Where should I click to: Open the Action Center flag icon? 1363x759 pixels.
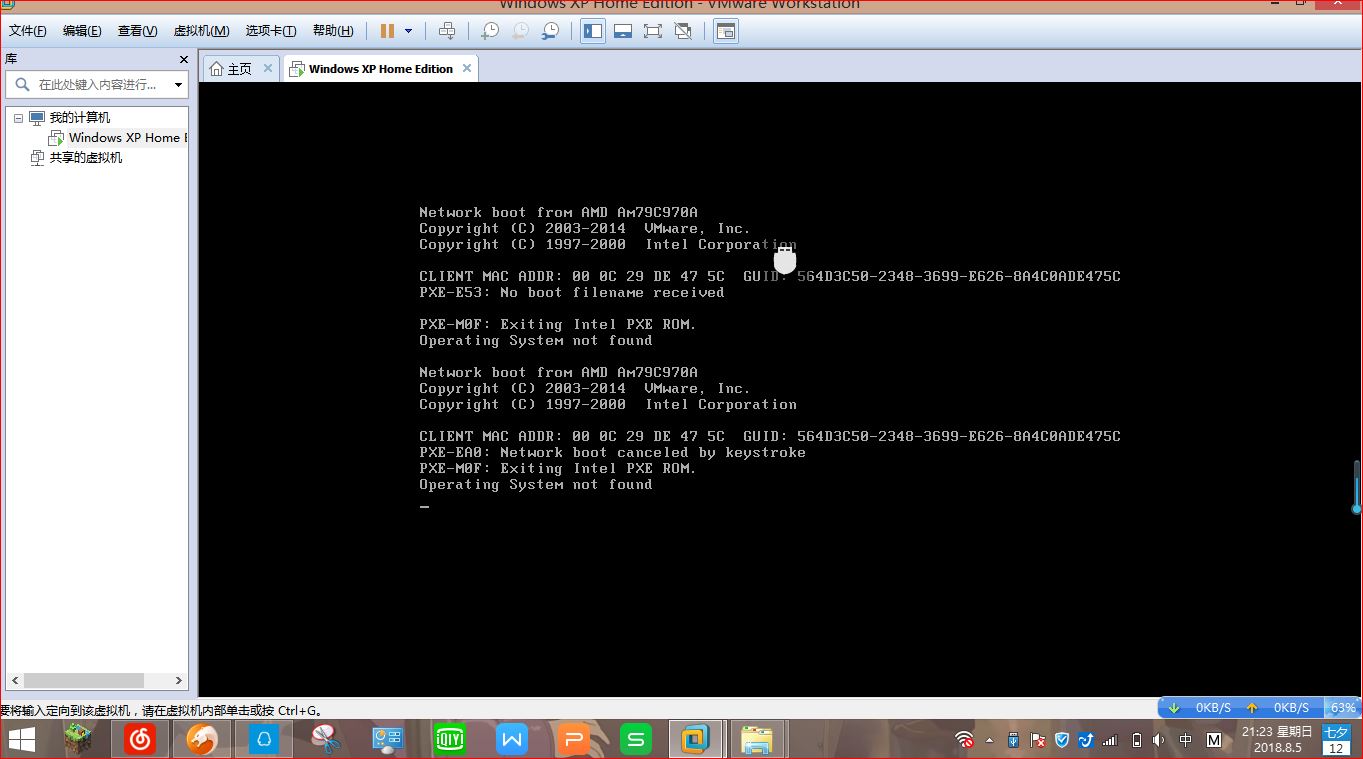tap(1038, 740)
